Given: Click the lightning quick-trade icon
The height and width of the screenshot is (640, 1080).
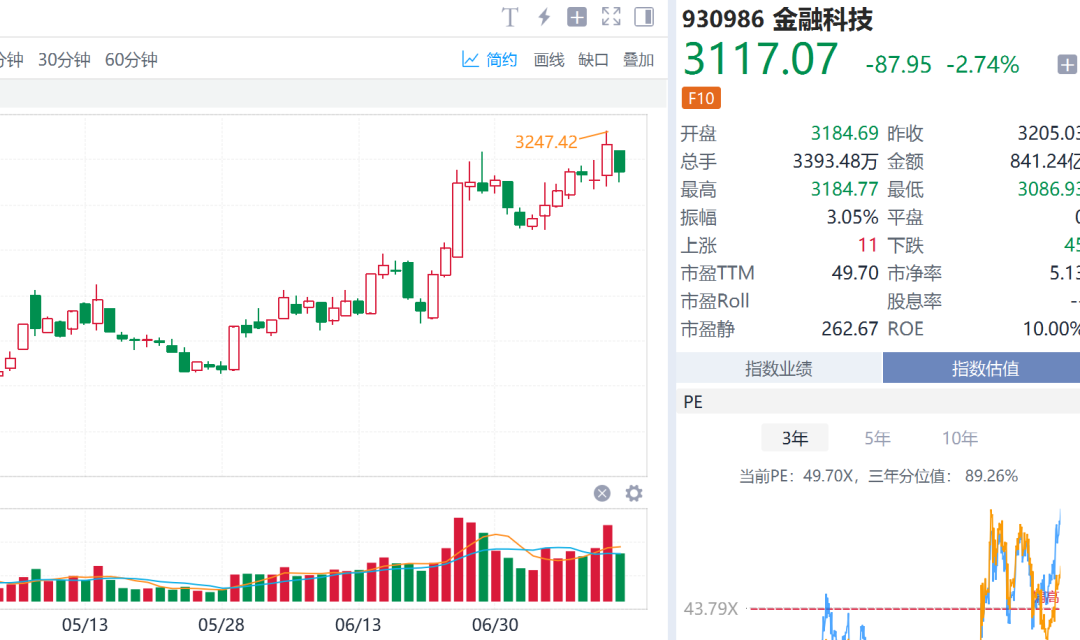Looking at the screenshot, I should pos(542,17).
